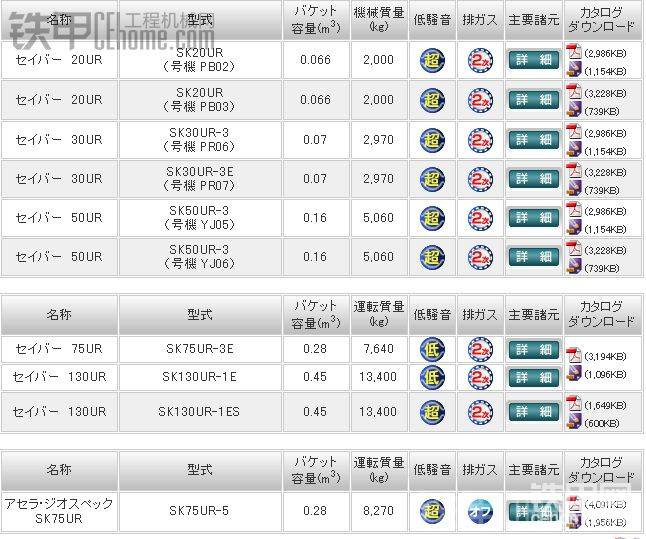Click bucket capacity 0.066 in SK20UR PB03 row
The height and width of the screenshot is (539, 646).
pos(315,100)
